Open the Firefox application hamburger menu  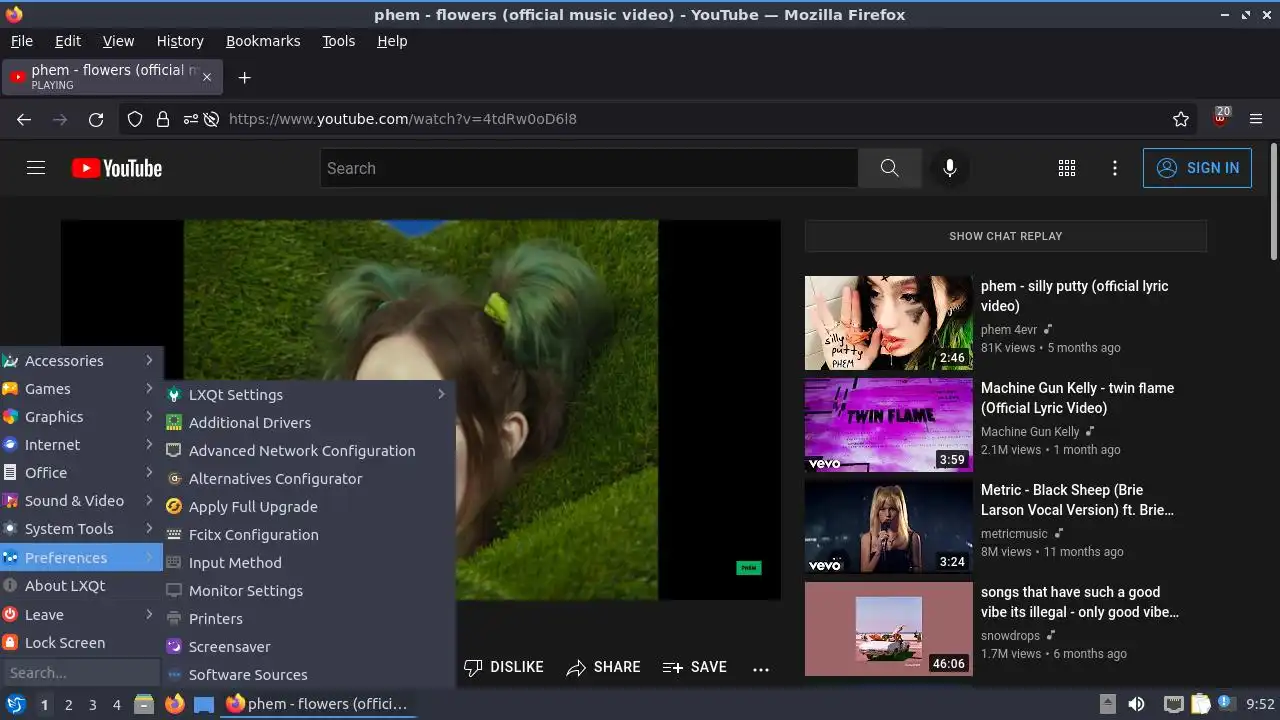(x=1256, y=119)
